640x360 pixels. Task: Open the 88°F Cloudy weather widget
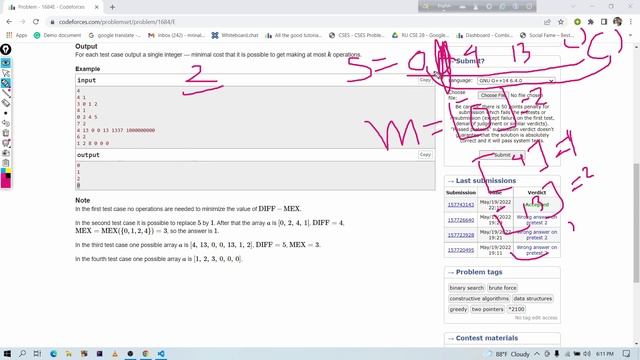click(x=508, y=354)
